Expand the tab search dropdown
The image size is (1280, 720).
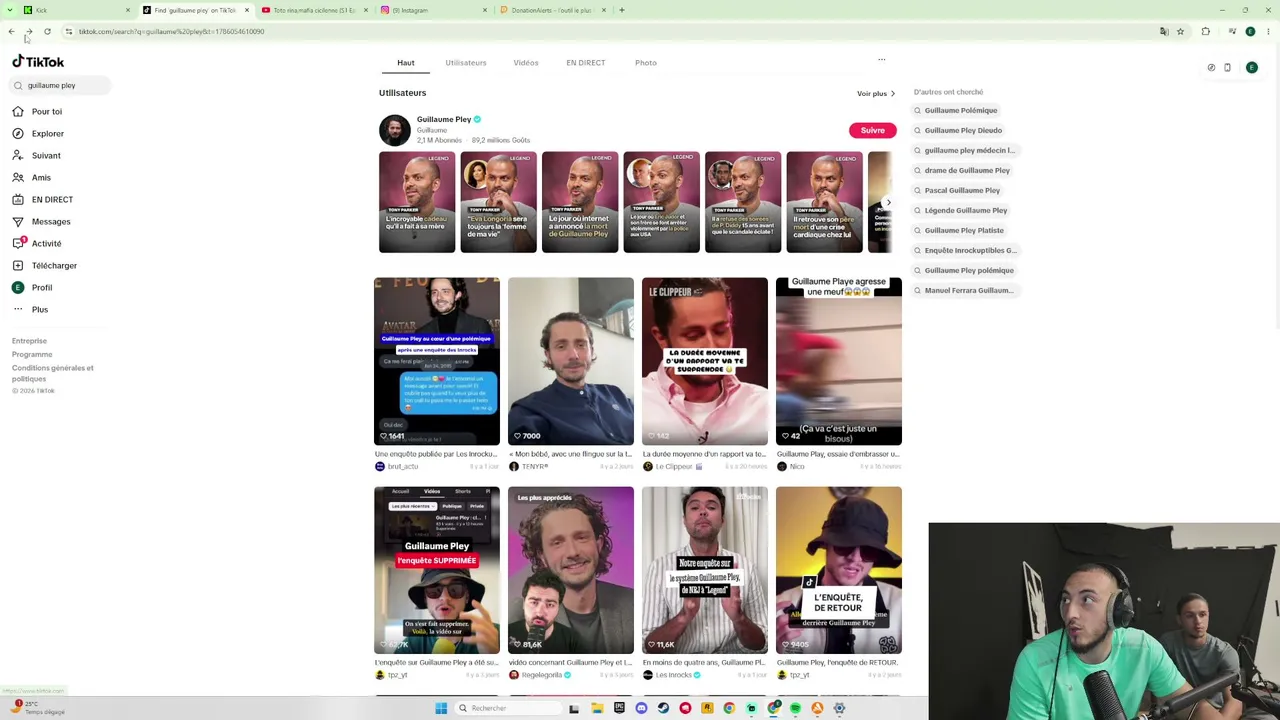click(10, 10)
